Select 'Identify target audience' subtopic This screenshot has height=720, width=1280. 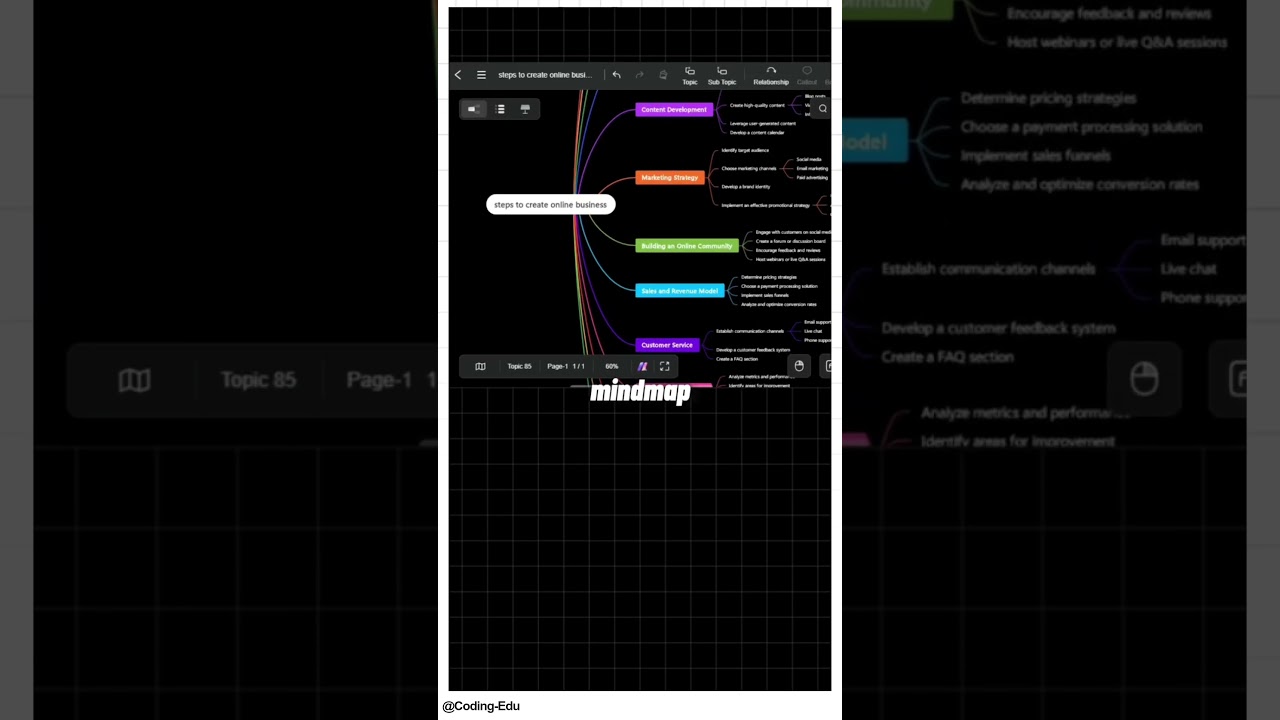coord(745,150)
